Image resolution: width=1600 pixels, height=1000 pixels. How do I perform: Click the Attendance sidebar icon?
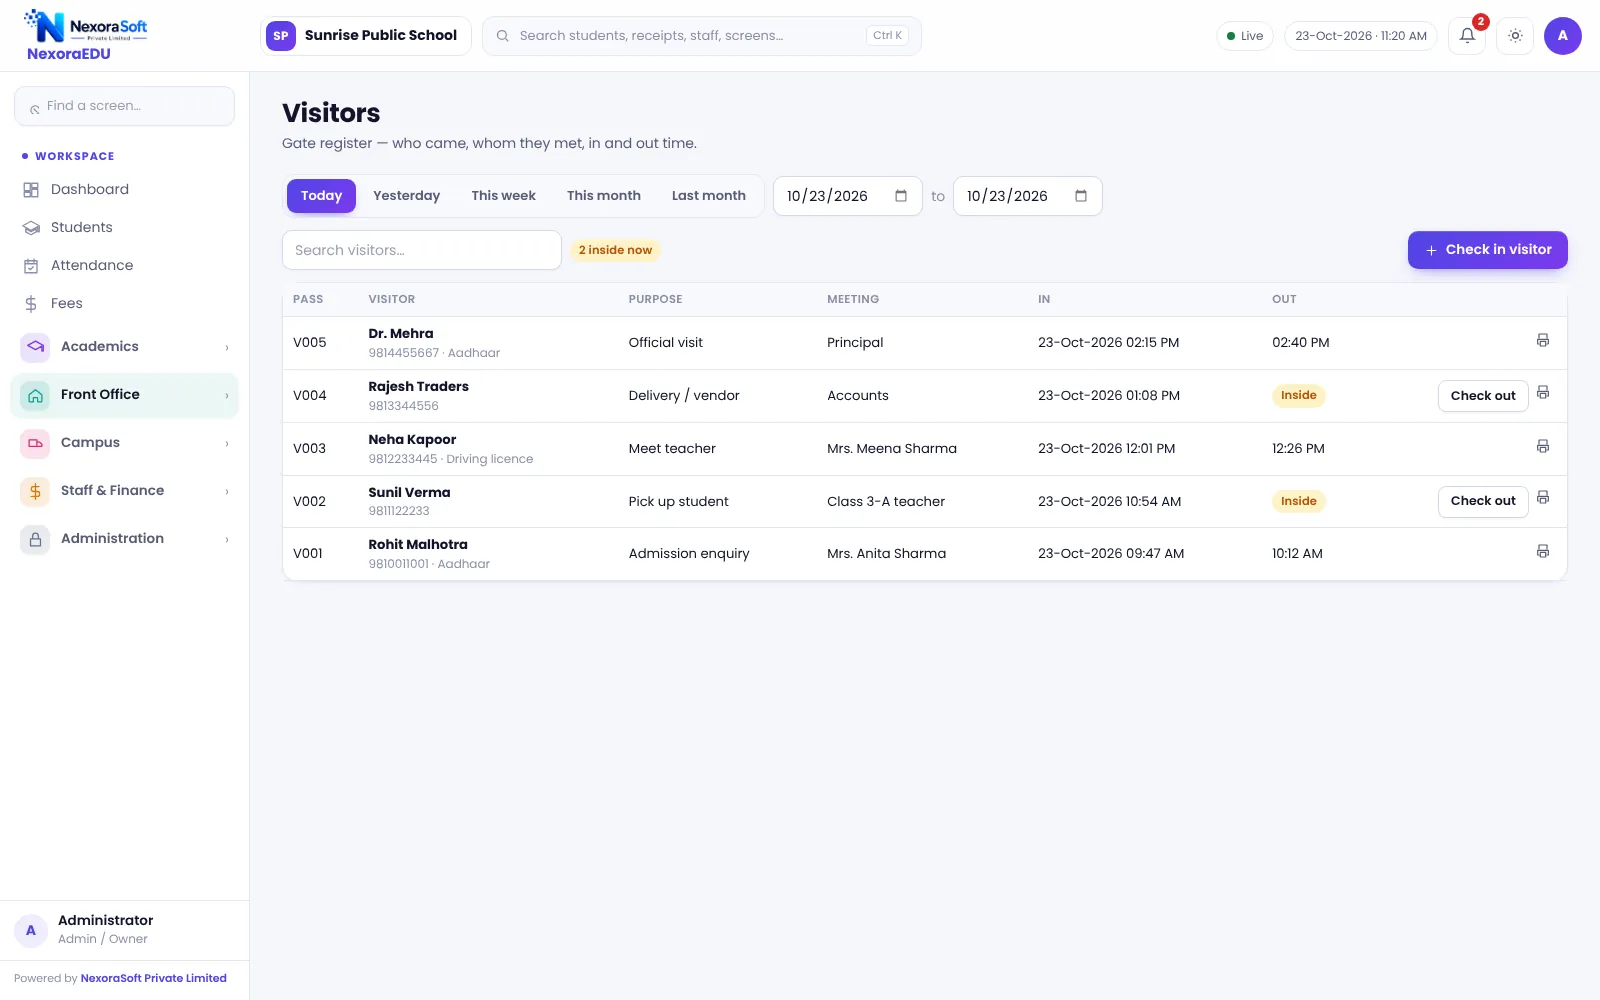coord(31,266)
